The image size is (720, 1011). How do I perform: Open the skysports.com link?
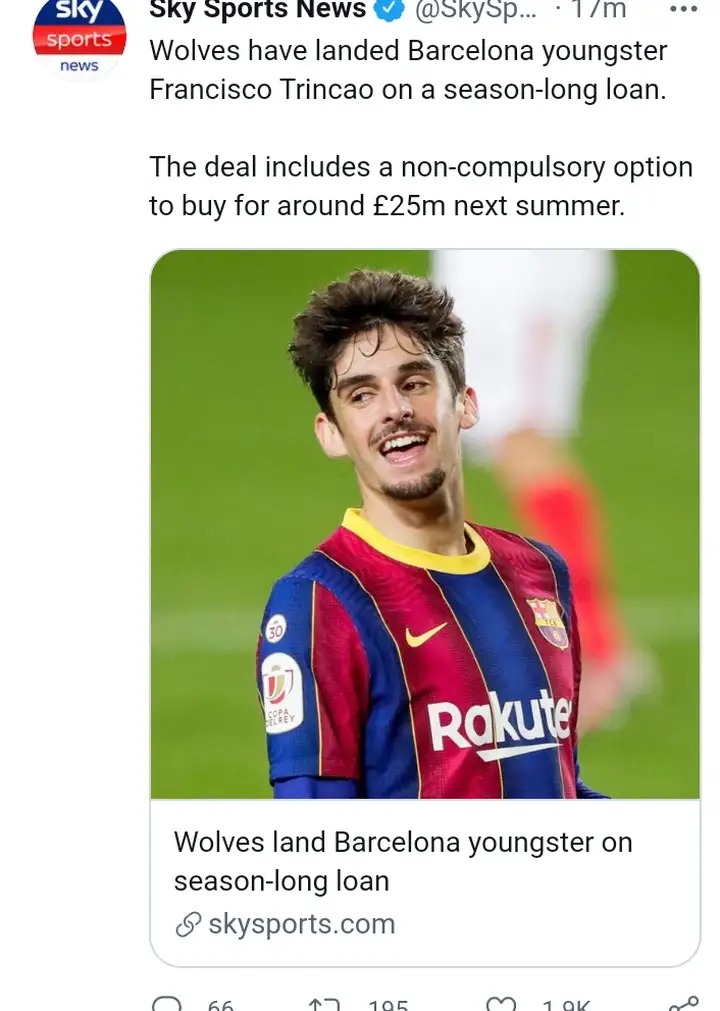click(302, 924)
